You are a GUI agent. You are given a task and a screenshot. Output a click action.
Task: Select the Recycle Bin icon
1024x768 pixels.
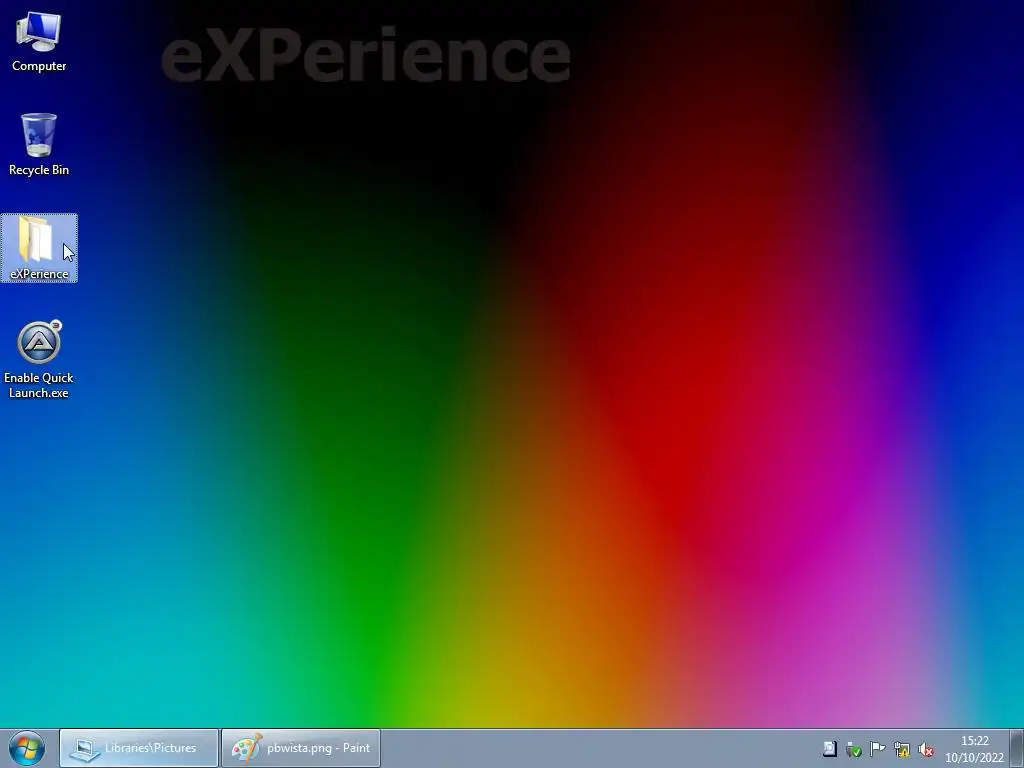39,144
